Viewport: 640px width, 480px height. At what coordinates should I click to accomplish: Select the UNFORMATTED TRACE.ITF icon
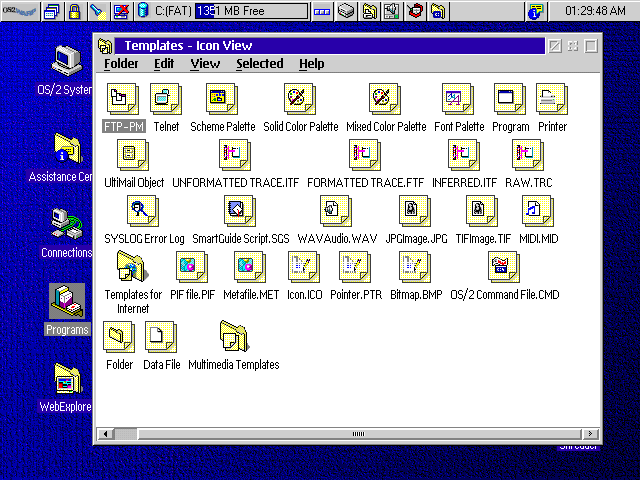click(235, 155)
